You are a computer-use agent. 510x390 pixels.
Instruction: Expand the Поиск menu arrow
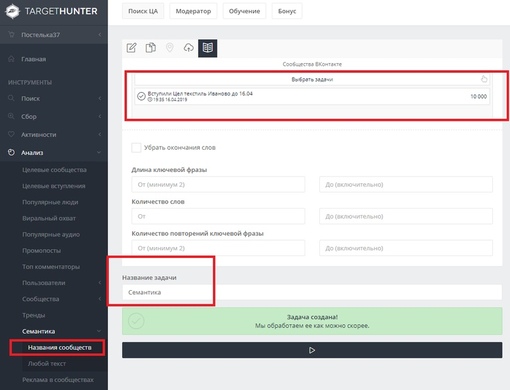(99, 98)
